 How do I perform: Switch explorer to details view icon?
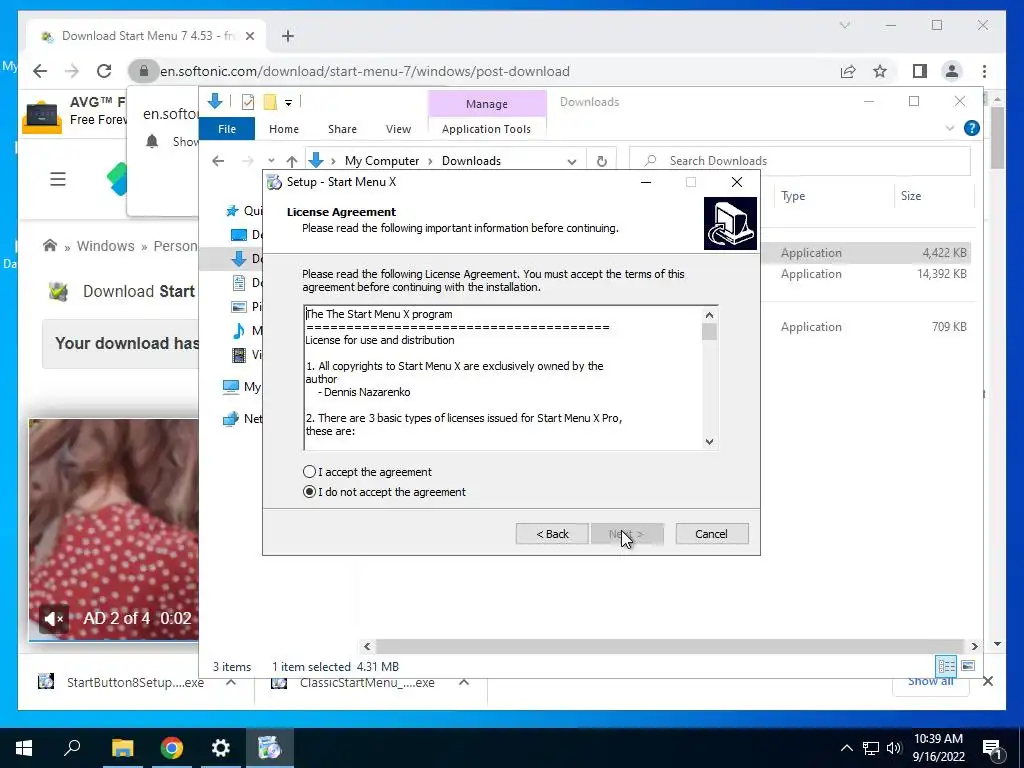[946, 665]
